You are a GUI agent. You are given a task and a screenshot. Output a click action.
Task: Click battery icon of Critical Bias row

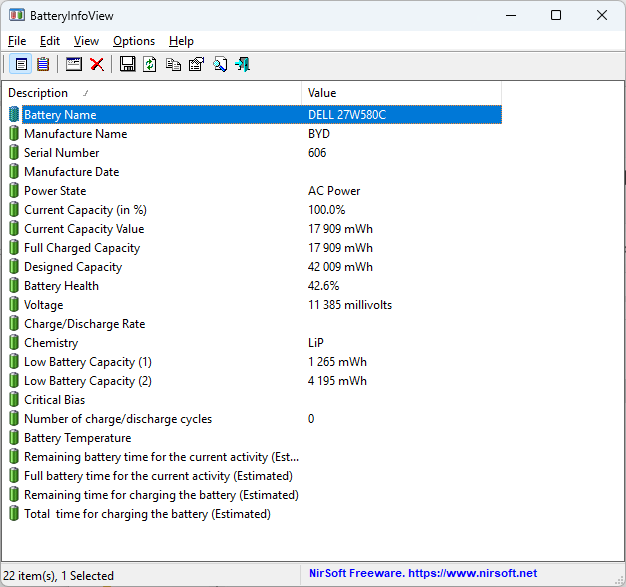coord(14,400)
